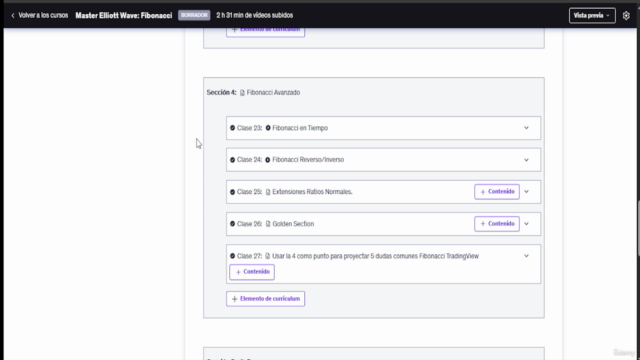
Task: Click the Clase 24 title Fibonacci Reverso/Inverso
Action: coord(308,160)
